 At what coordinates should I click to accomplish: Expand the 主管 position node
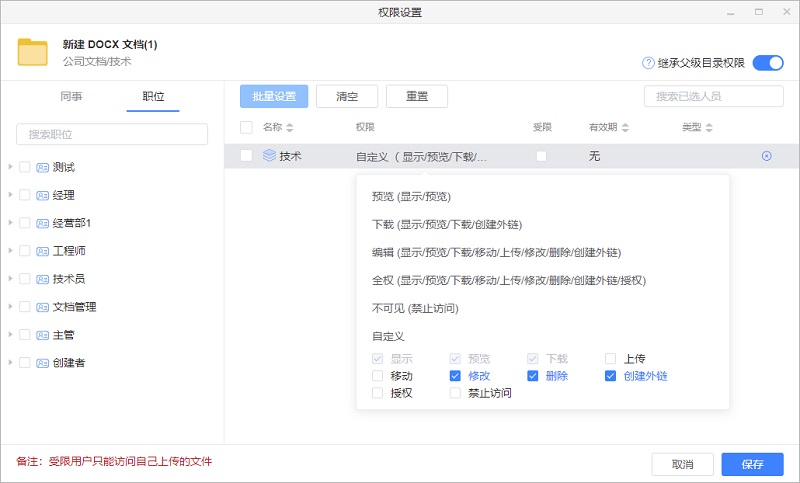coord(10,335)
